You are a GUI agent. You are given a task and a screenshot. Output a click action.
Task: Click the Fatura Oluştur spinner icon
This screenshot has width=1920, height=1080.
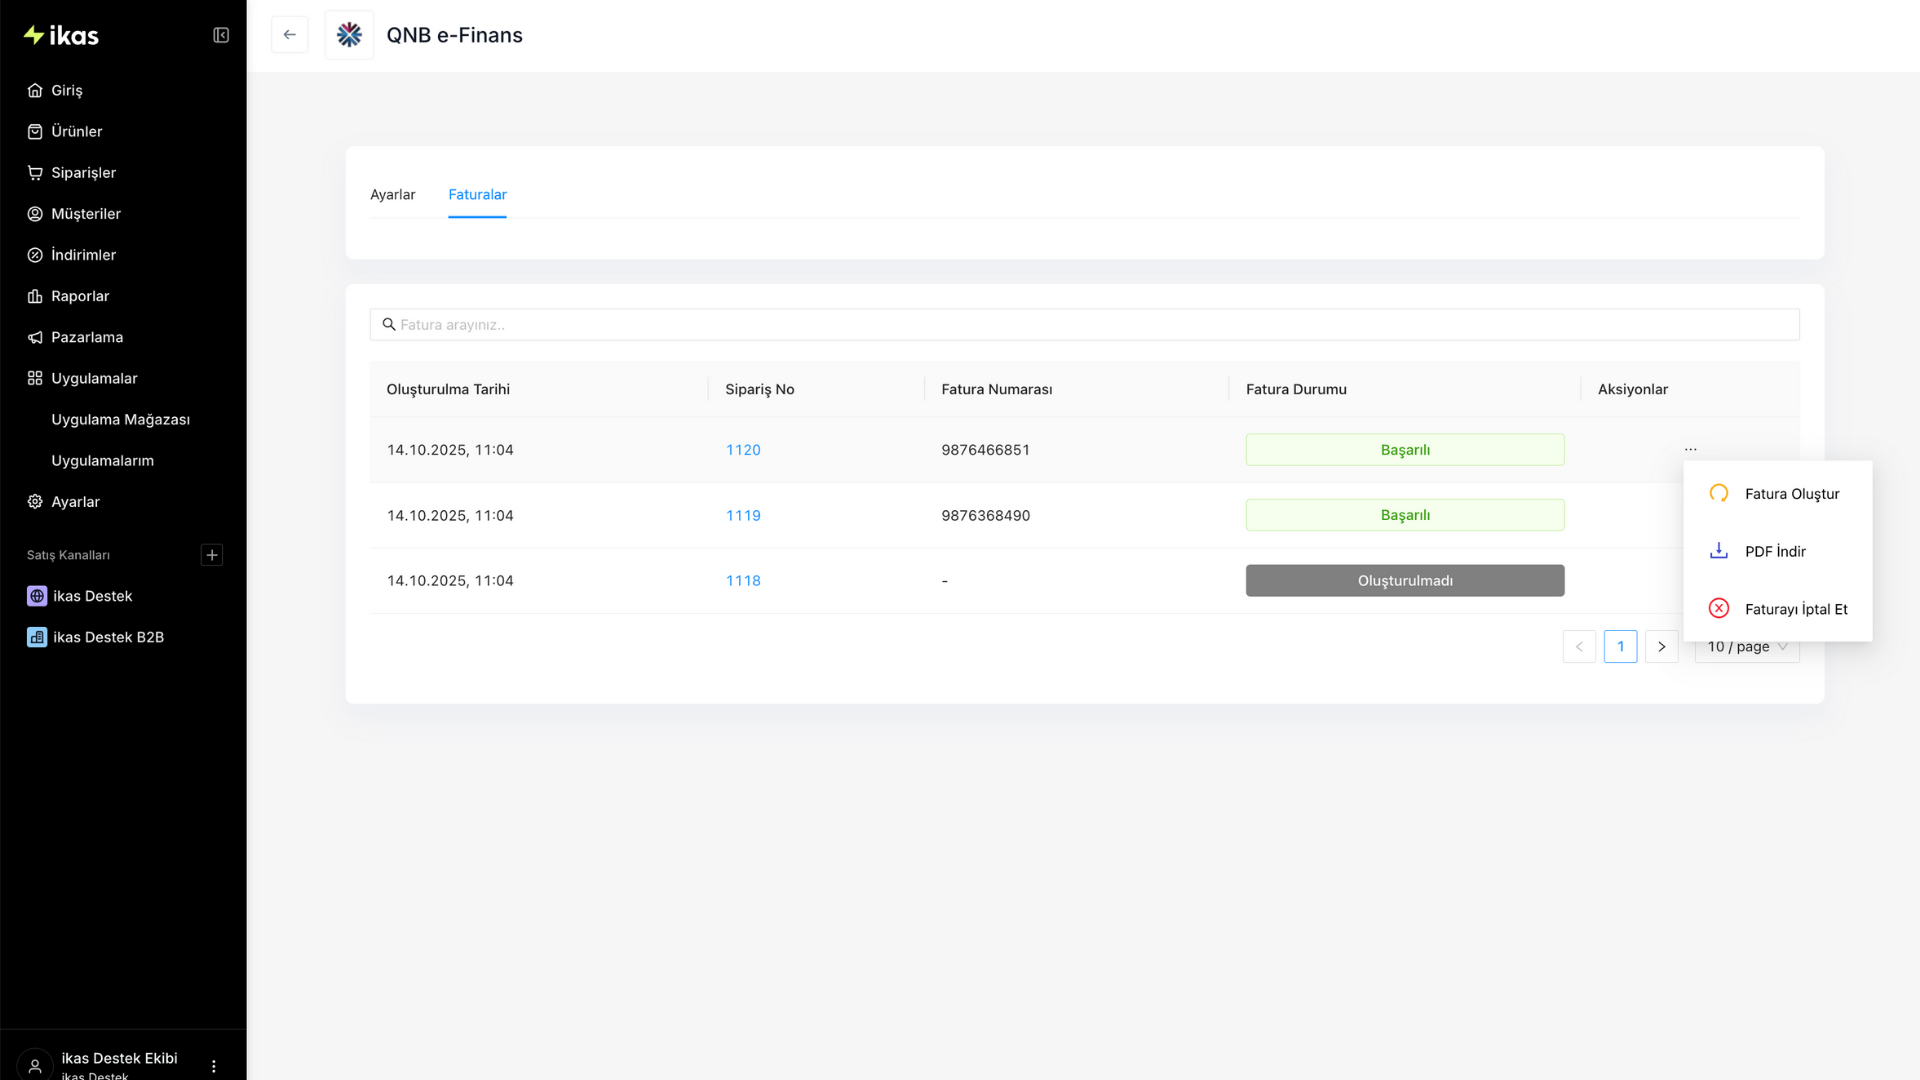click(x=1719, y=493)
